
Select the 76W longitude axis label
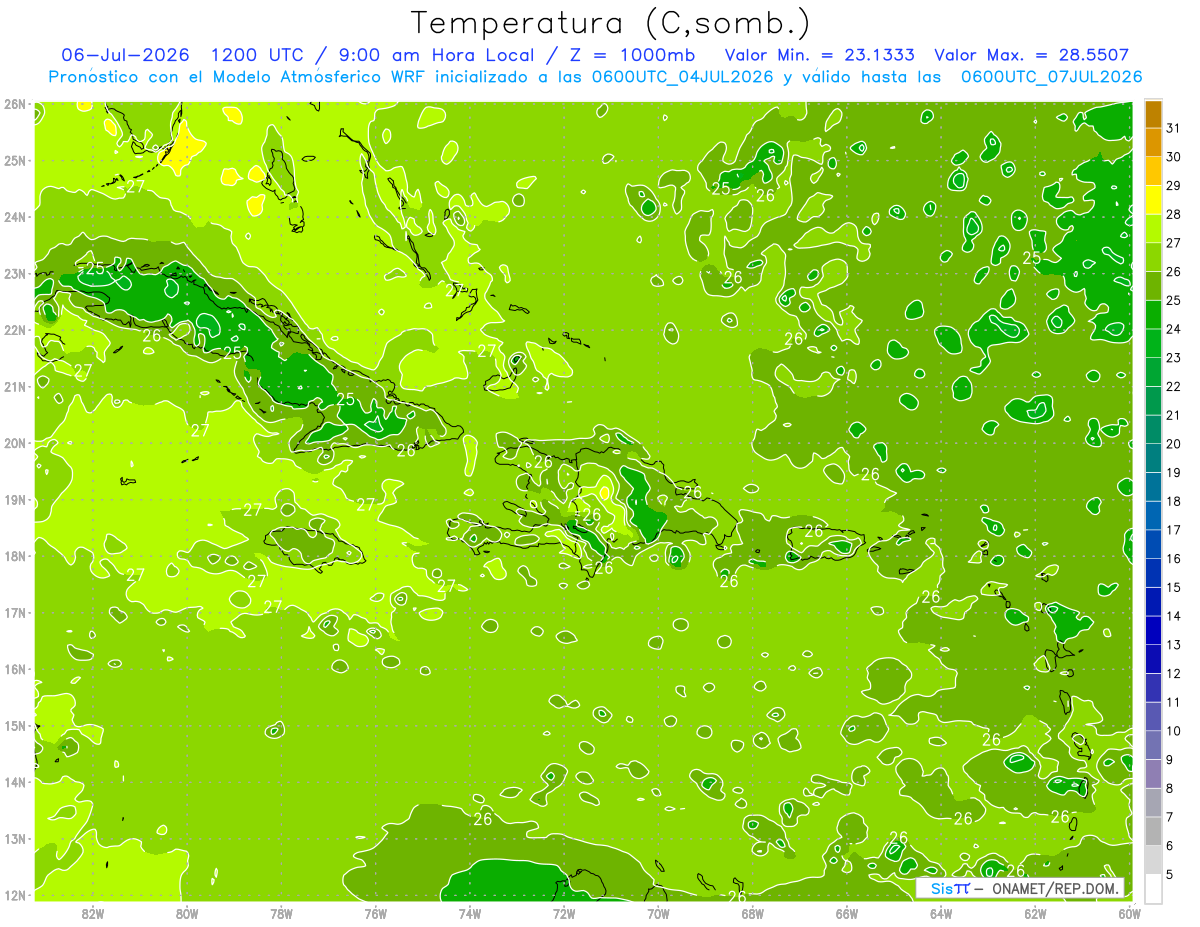[x=375, y=913]
